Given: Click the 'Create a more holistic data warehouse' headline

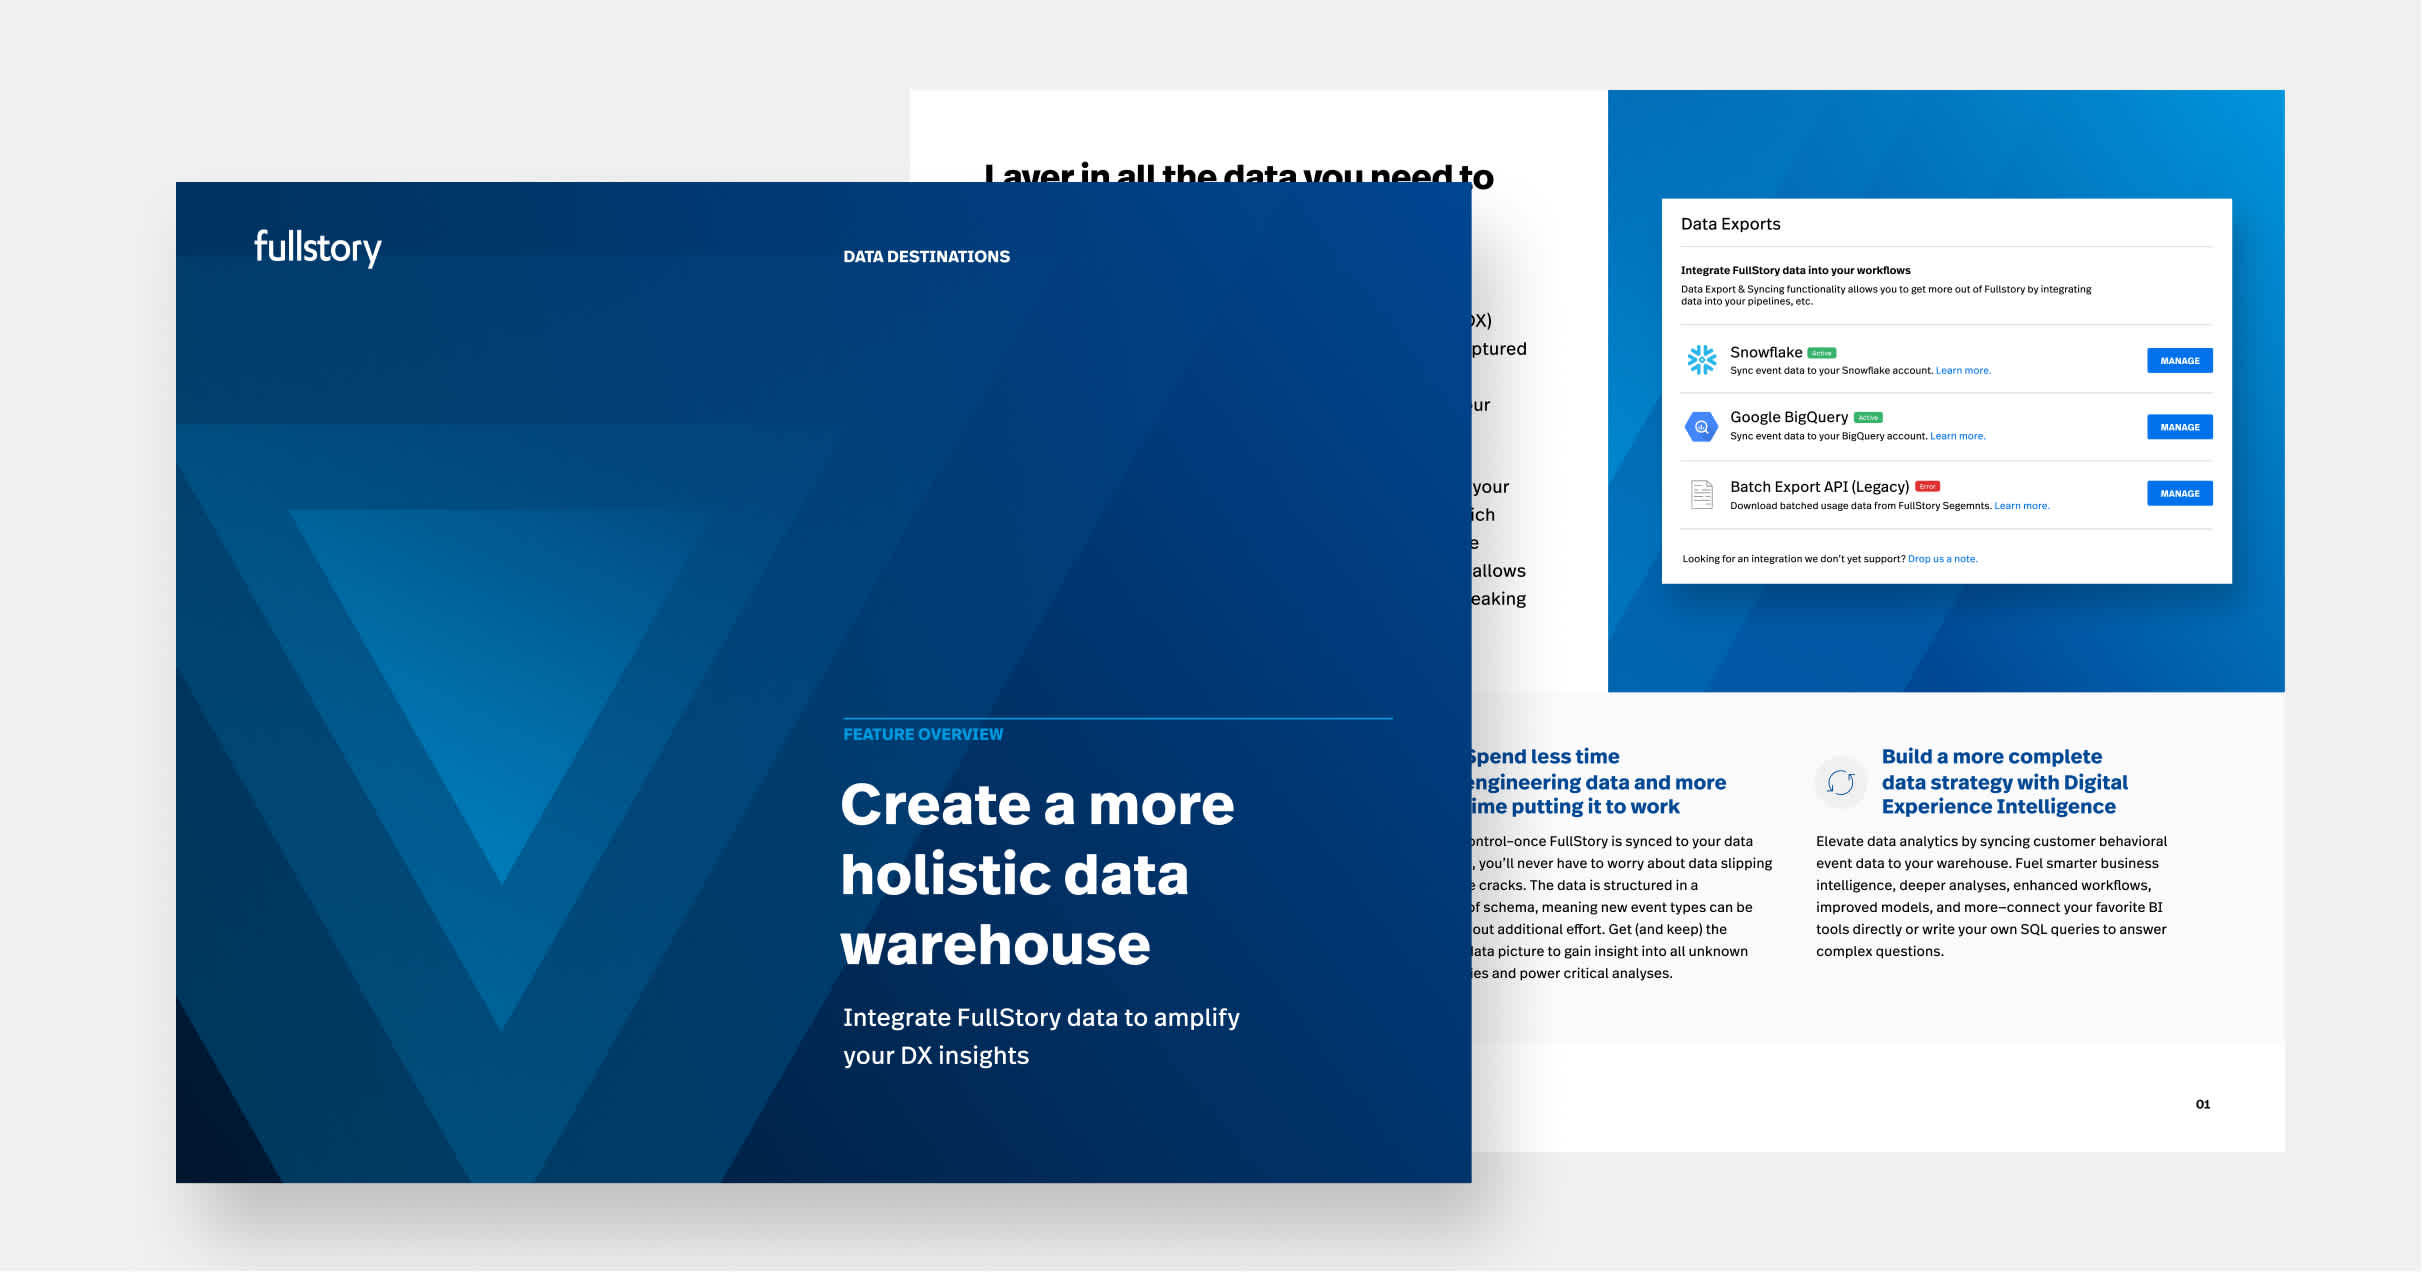Looking at the screenshot, I should 1037,875.
